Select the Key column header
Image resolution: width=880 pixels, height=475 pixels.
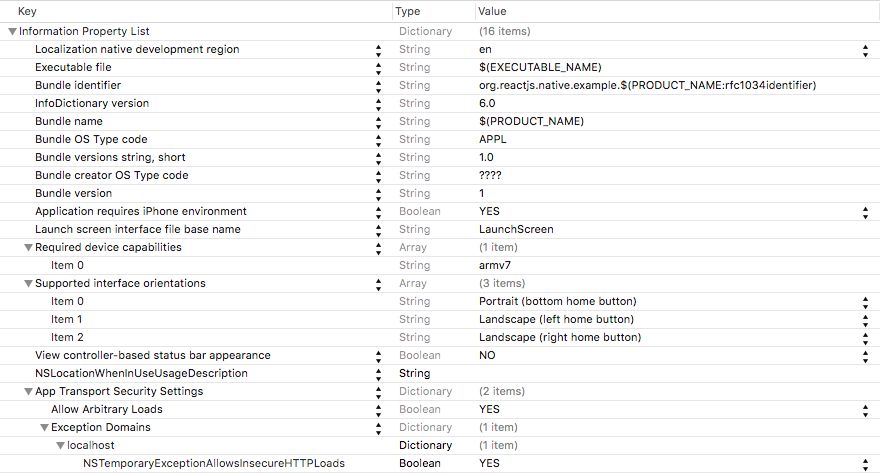point(196,11)
